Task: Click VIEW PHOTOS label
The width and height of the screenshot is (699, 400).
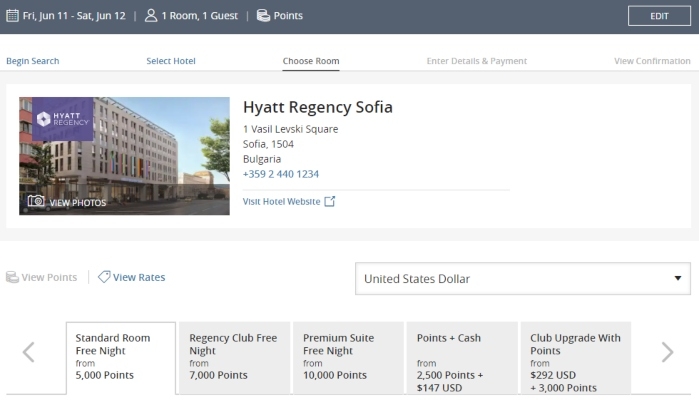Action: coord(78,203)
